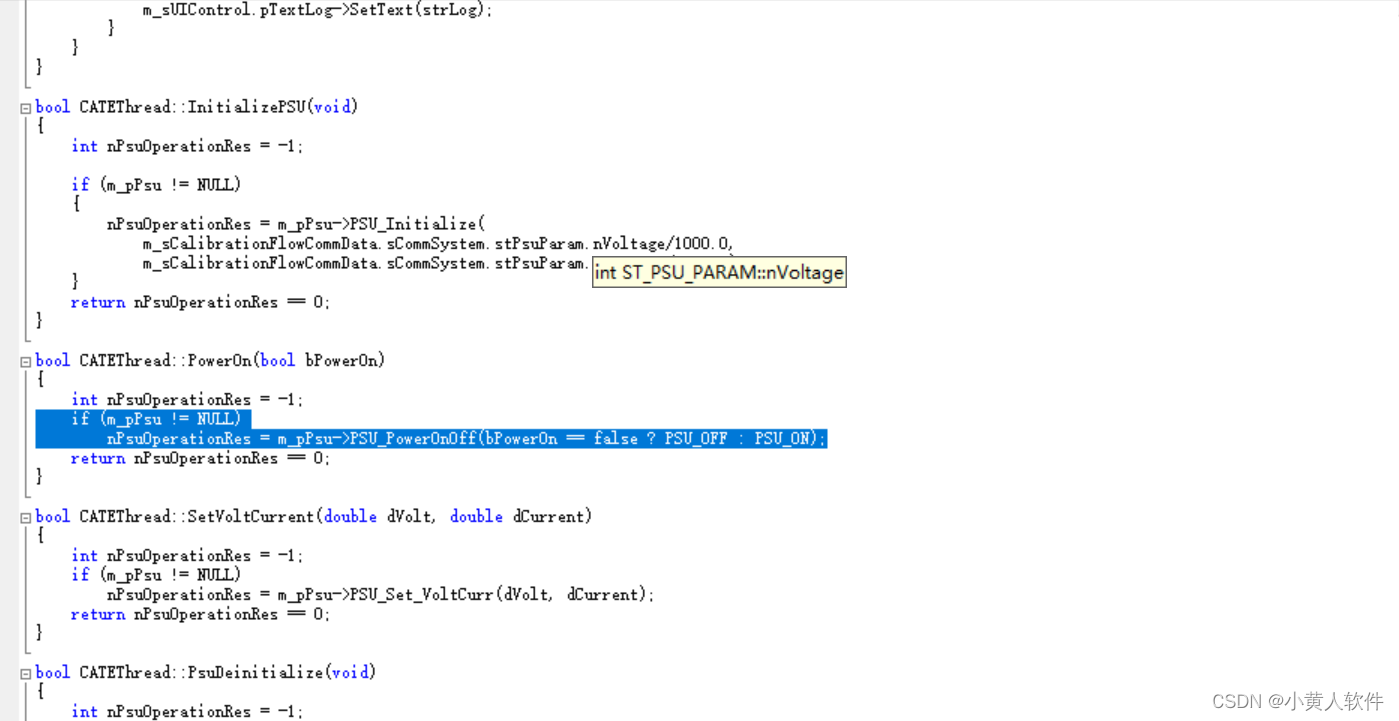Click 'PSU_Set_VoltCurr(dVolt, dCurrent);' call
The width and height of the screenshot is (1399, 721).
tap(502, 595)
